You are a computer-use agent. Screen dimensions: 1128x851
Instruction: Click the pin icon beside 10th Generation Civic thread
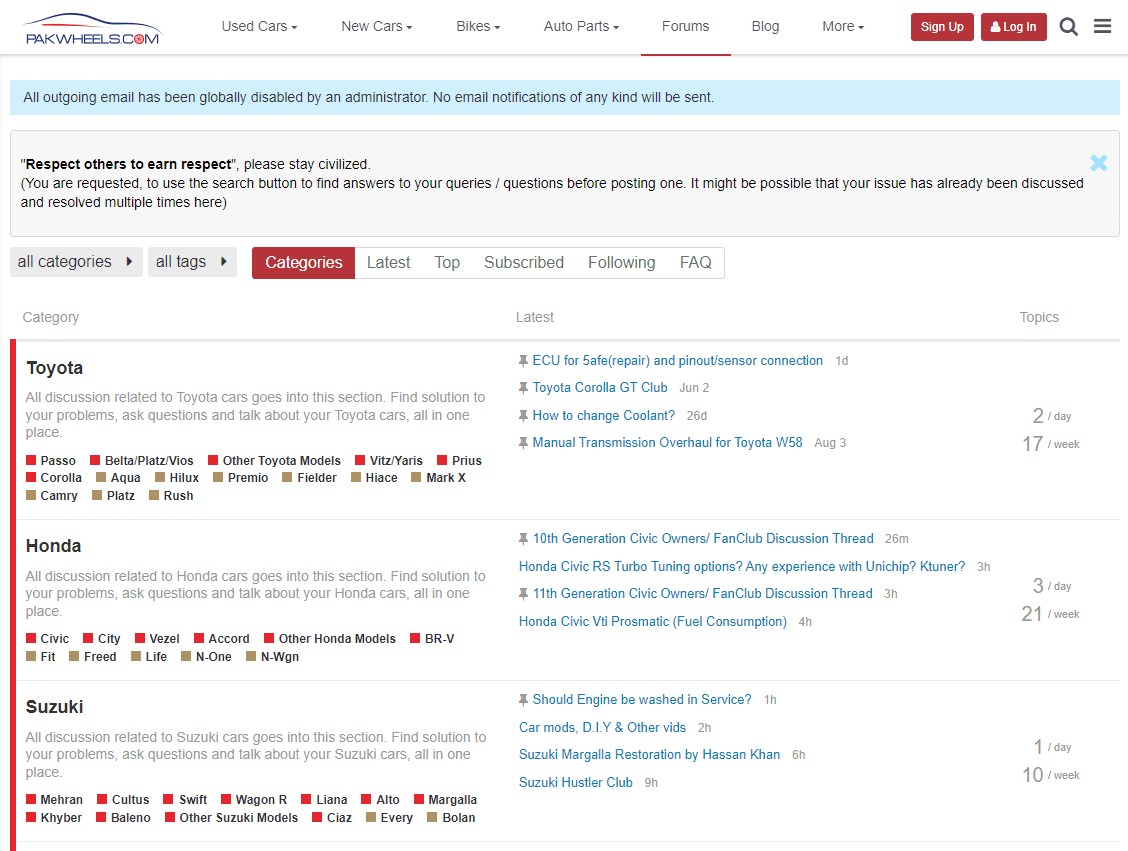(x=523, y=539)
